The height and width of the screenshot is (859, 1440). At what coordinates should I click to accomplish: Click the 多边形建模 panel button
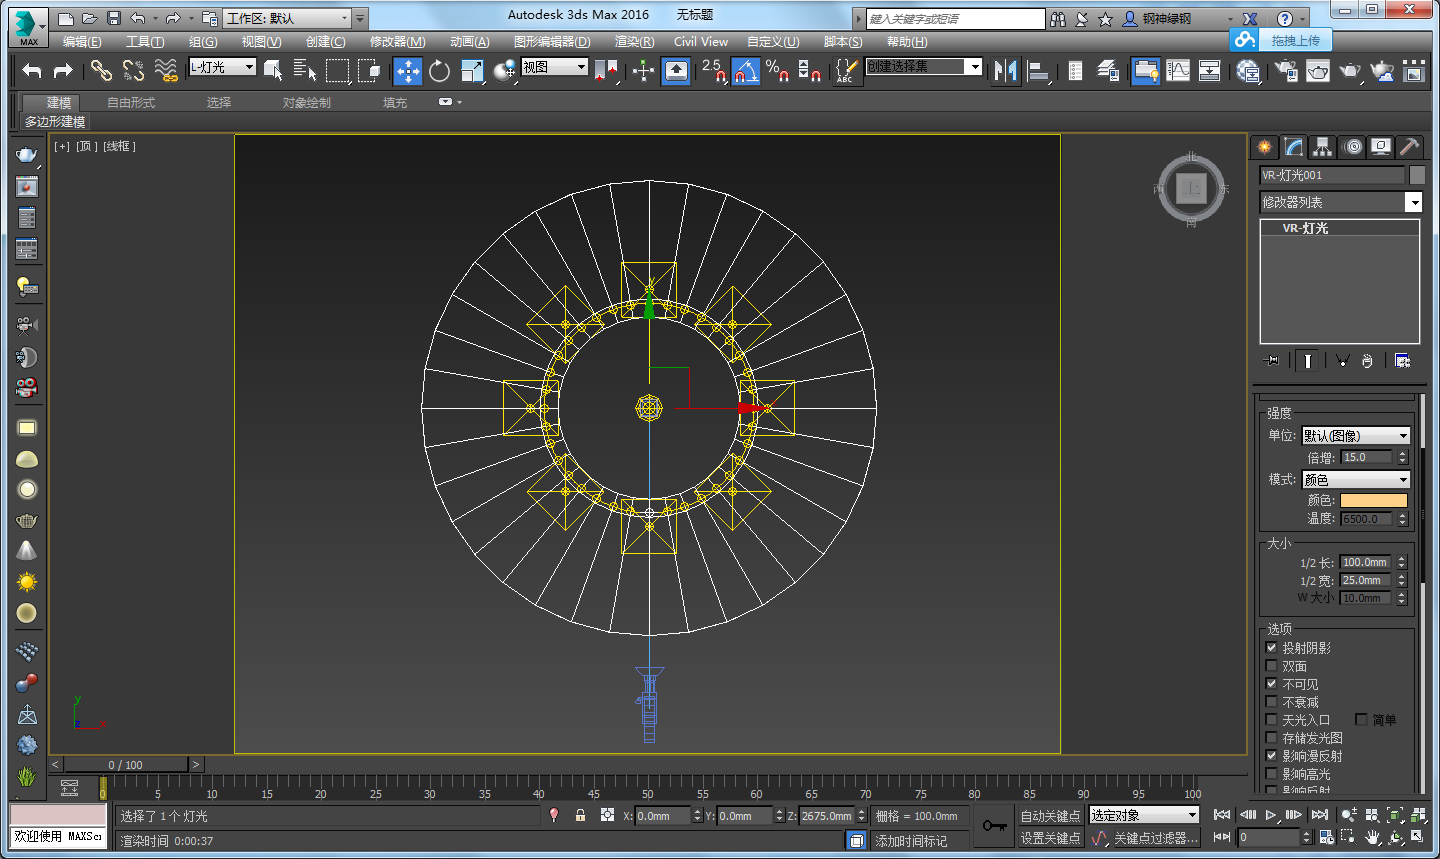tap(55, 122)
